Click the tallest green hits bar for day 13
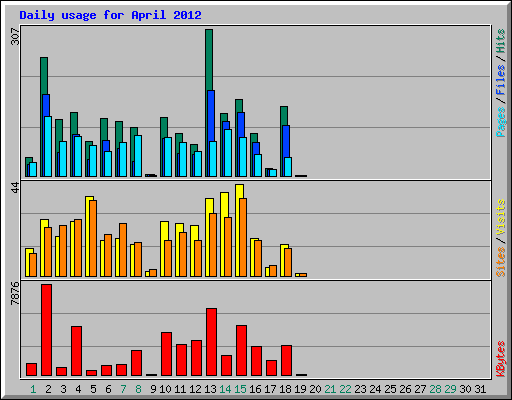 209,60
